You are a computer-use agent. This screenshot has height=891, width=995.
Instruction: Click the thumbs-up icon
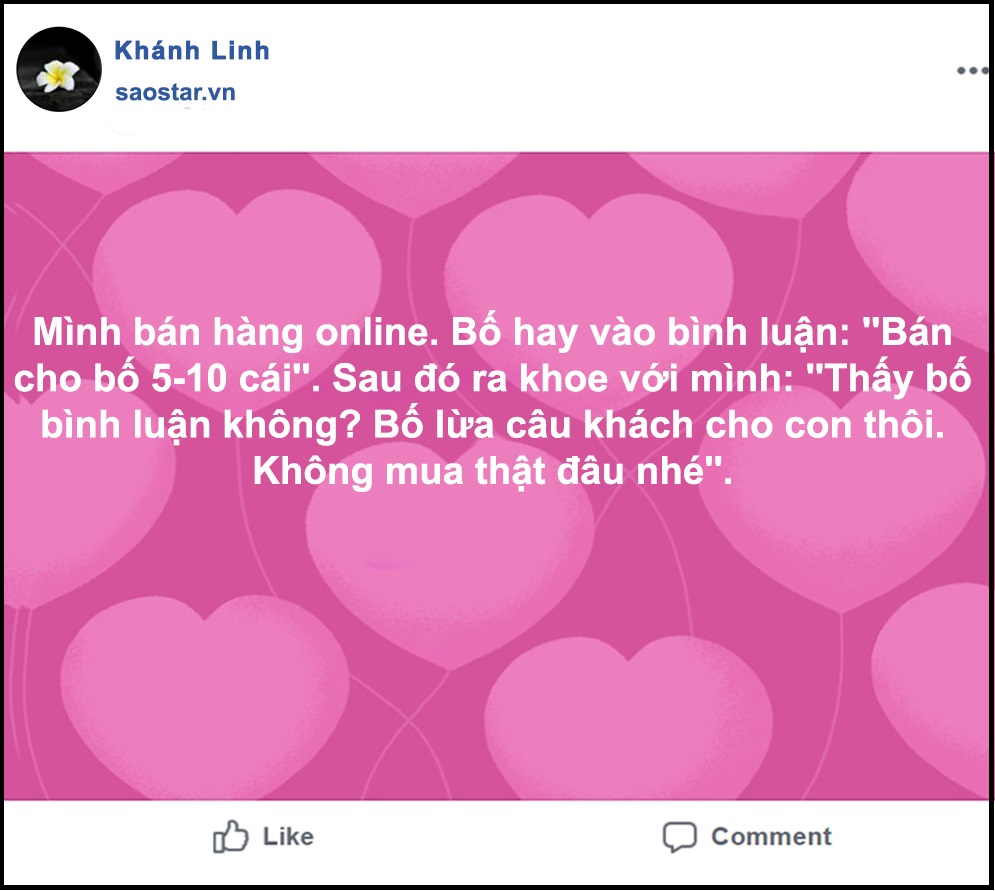[230, 836]
